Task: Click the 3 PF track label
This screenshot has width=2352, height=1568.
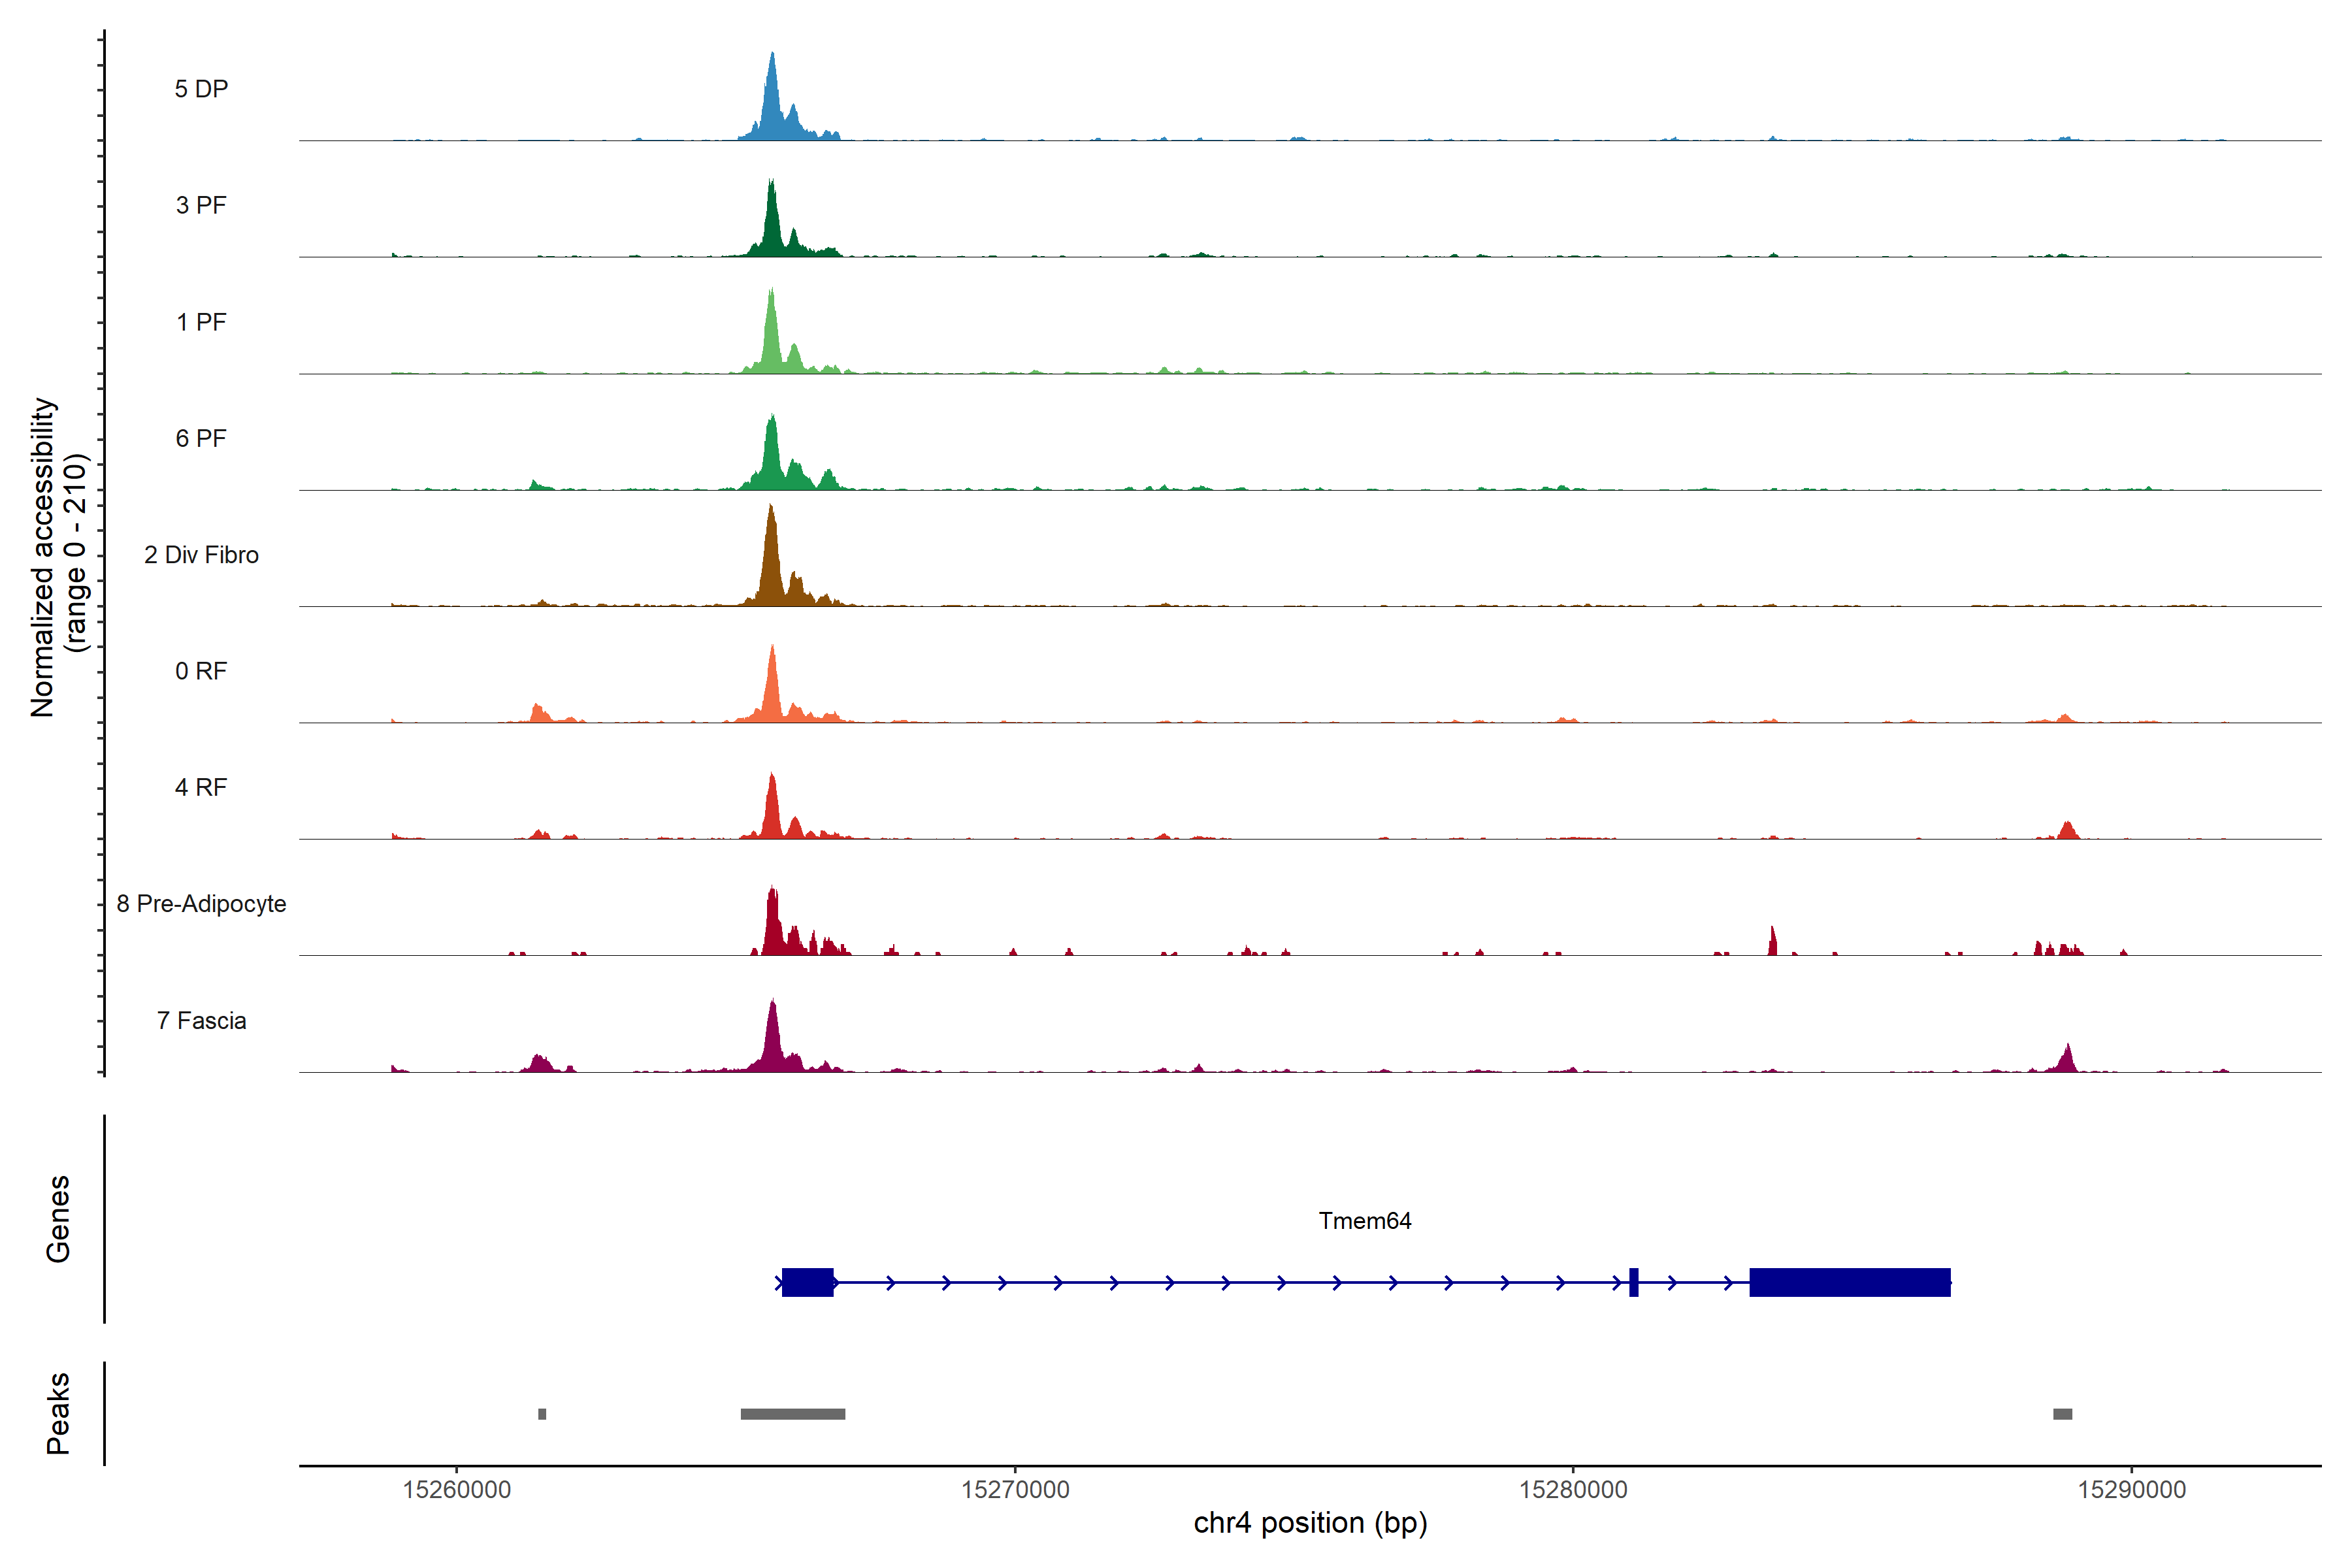Action: 201,205
